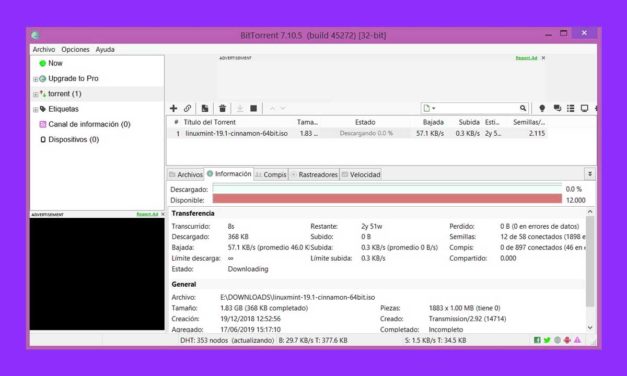Open the Rastreadores tab

coord(314,174)
